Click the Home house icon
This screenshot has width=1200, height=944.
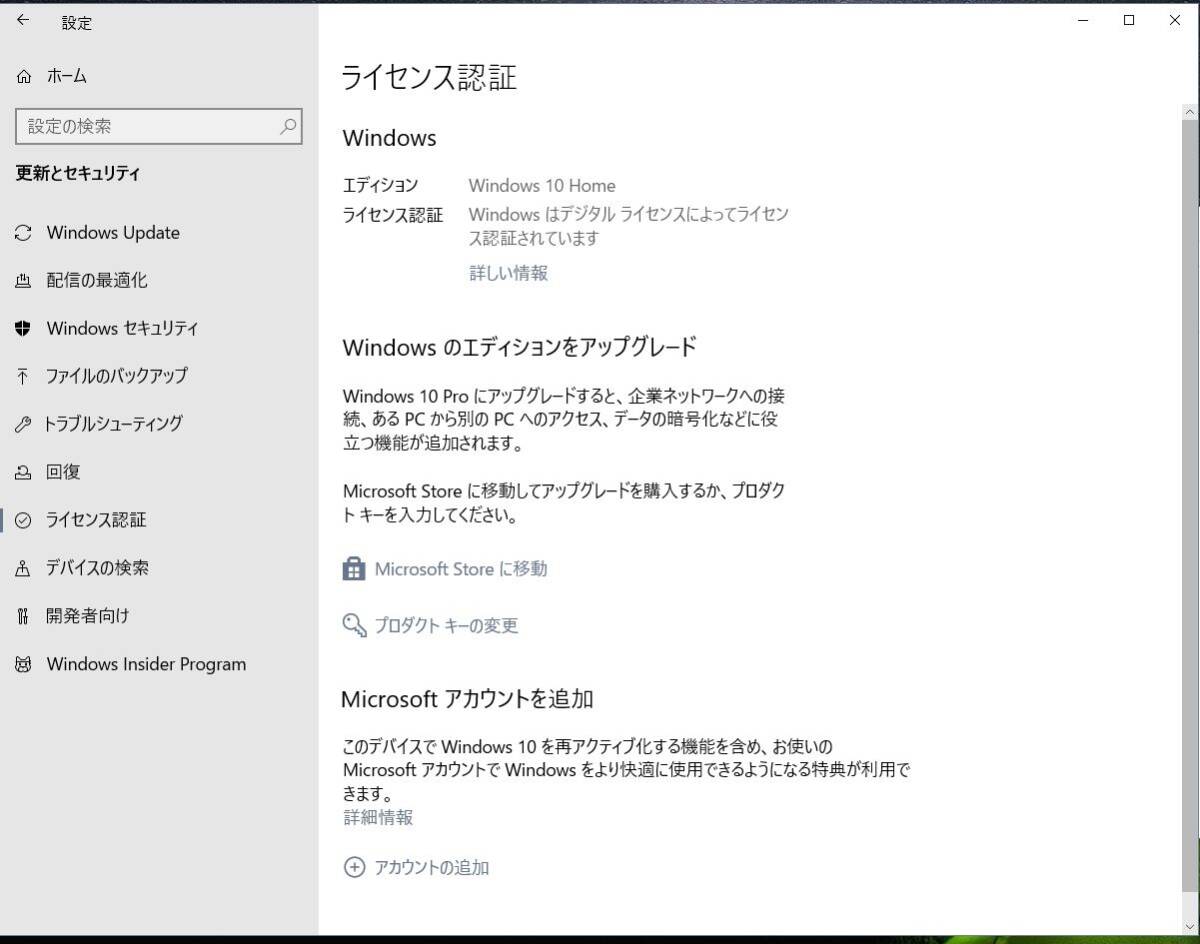pos(24,76)
